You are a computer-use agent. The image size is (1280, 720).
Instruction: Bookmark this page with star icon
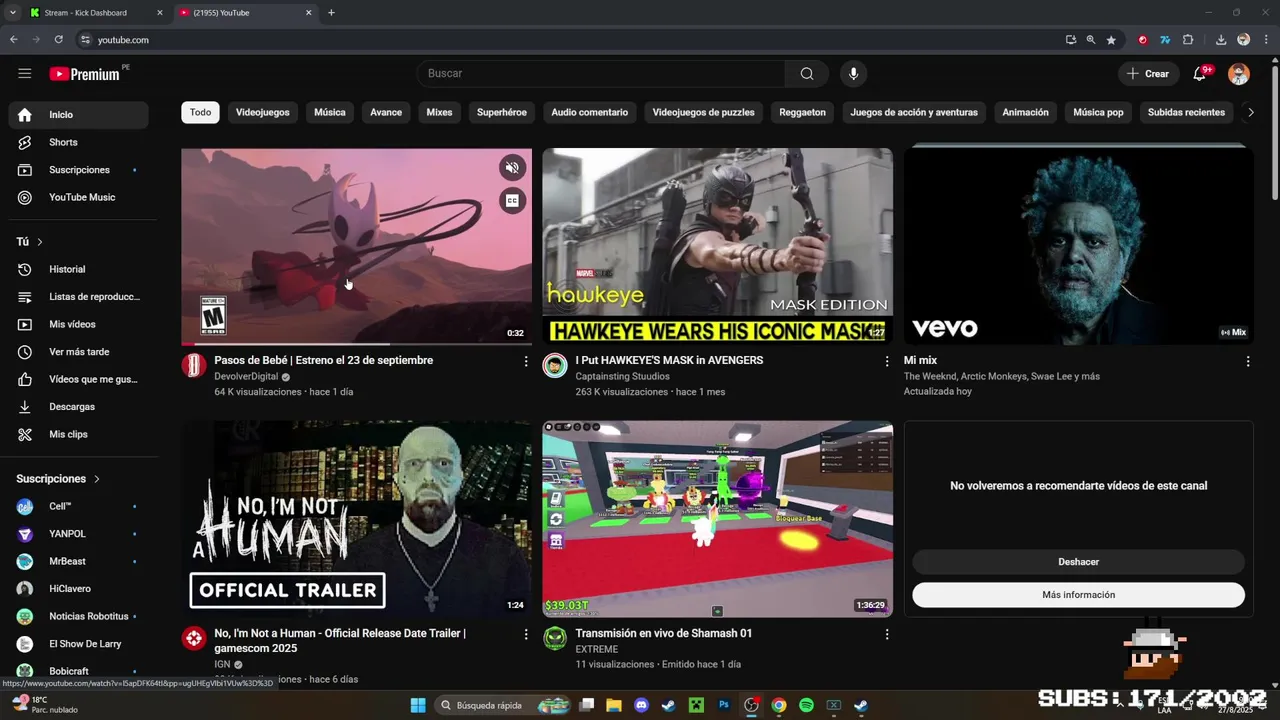coord(1111,40)
